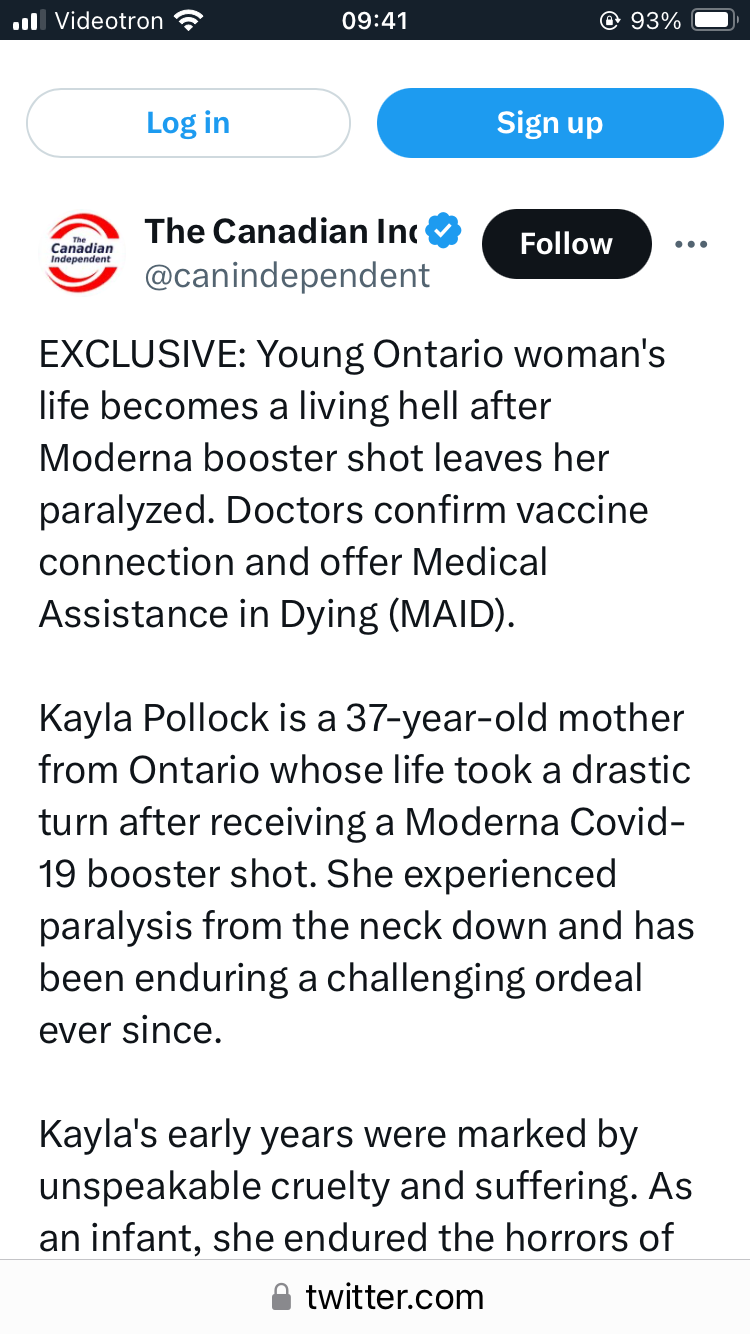Tap the orientation lock status icon
This screenshot has height=1334, width=750.
(608, 20)
